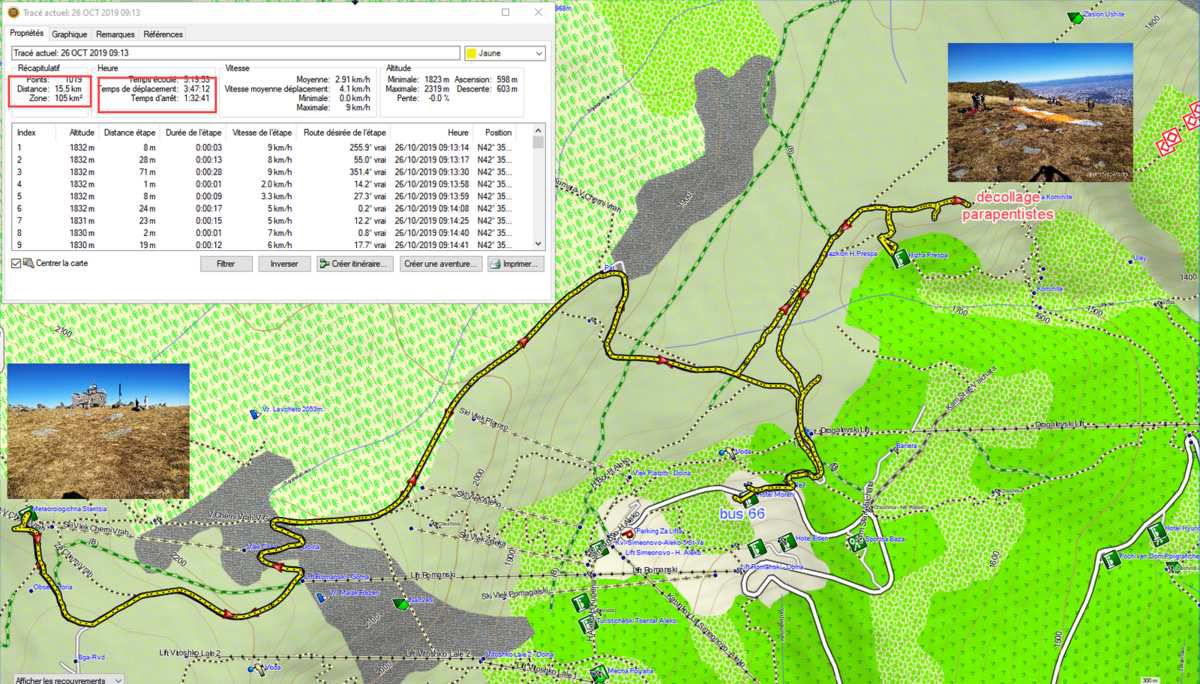Open the Jaune track color dropdown

505,53
